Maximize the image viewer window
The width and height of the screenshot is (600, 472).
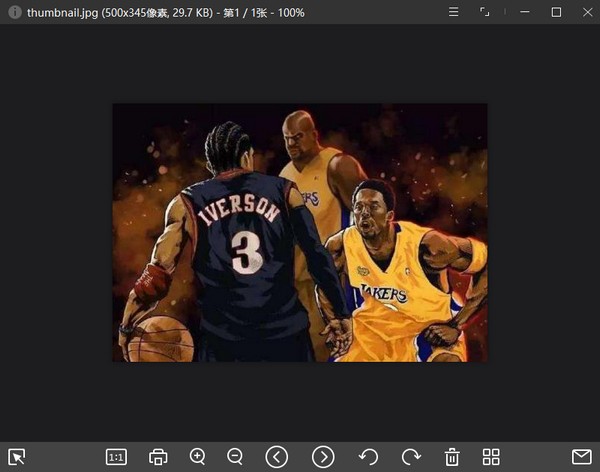pyautogui.click(x=556, y=12)
